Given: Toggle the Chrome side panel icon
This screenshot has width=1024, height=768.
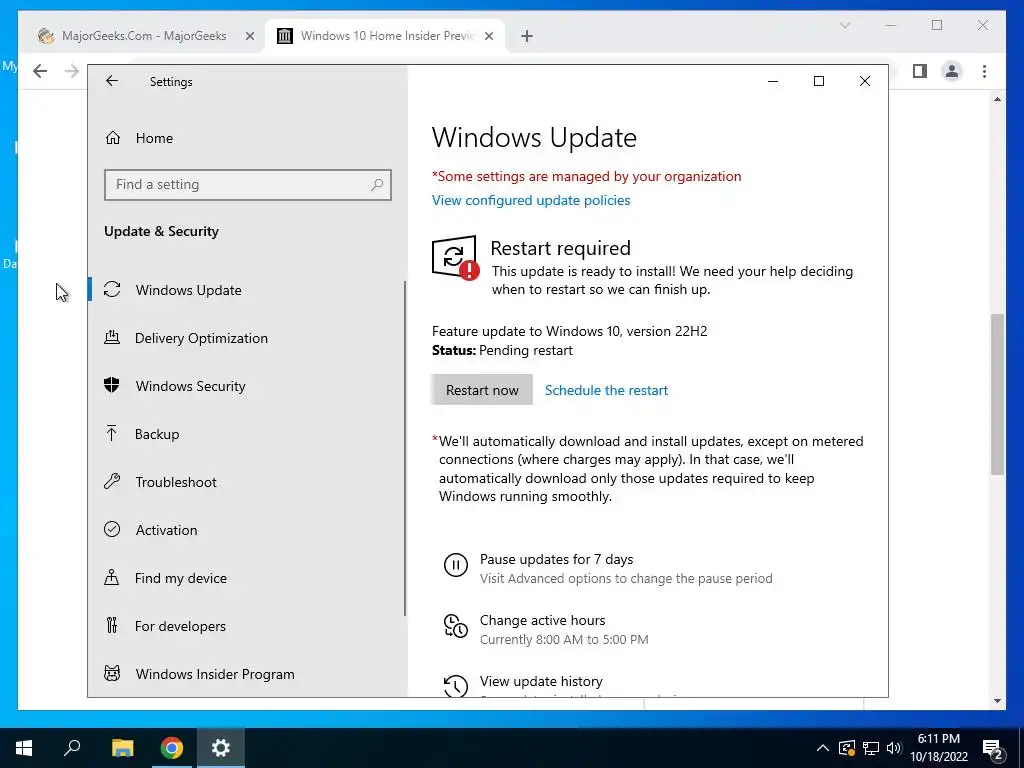Looking at the screenshot, I should (x=920, y=71).
